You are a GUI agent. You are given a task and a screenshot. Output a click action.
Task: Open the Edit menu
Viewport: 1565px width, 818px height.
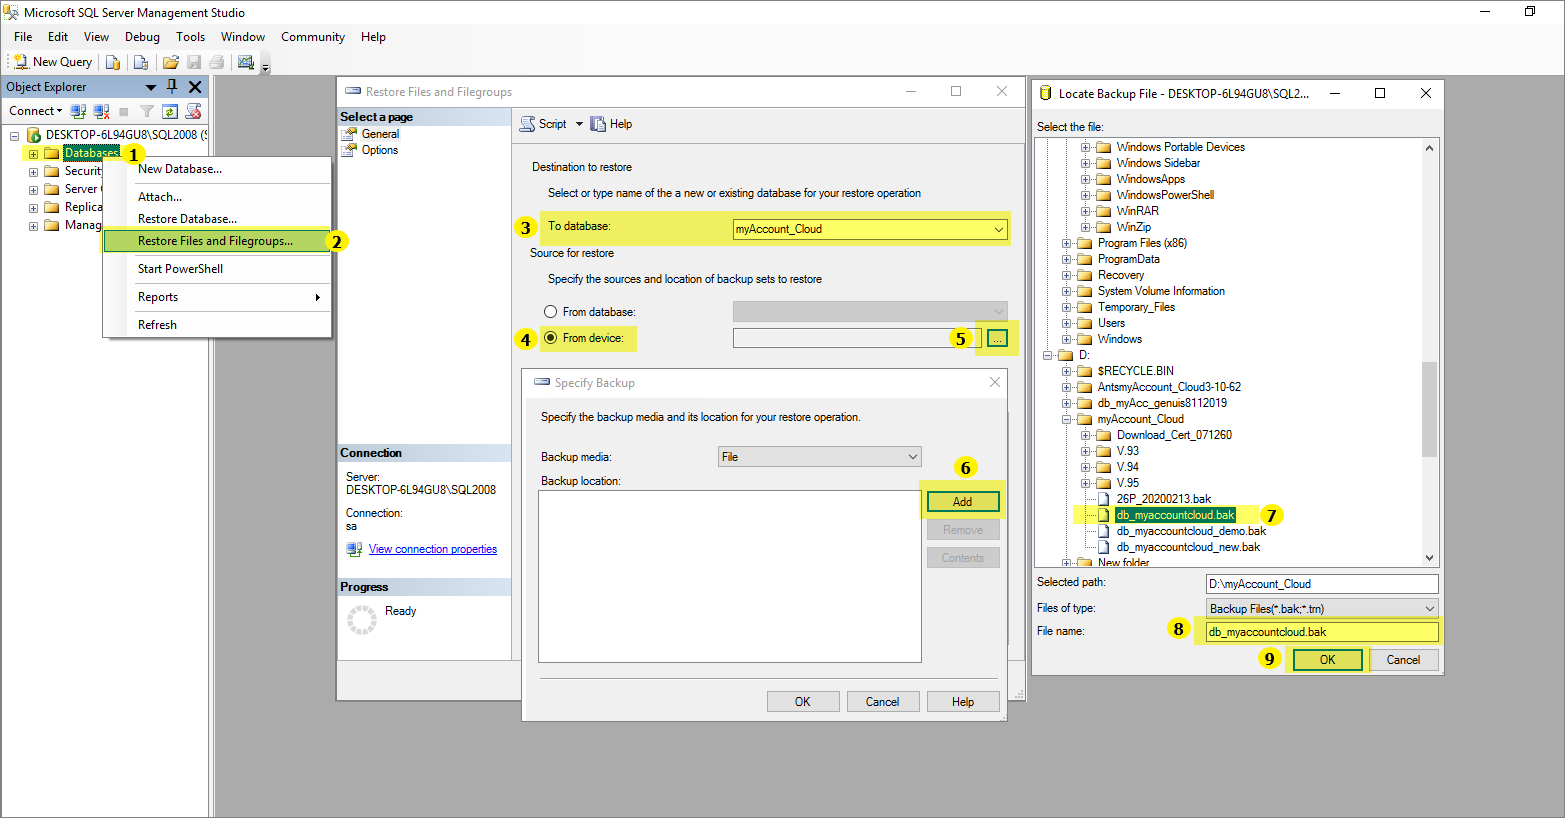click(x=58, y=37)
